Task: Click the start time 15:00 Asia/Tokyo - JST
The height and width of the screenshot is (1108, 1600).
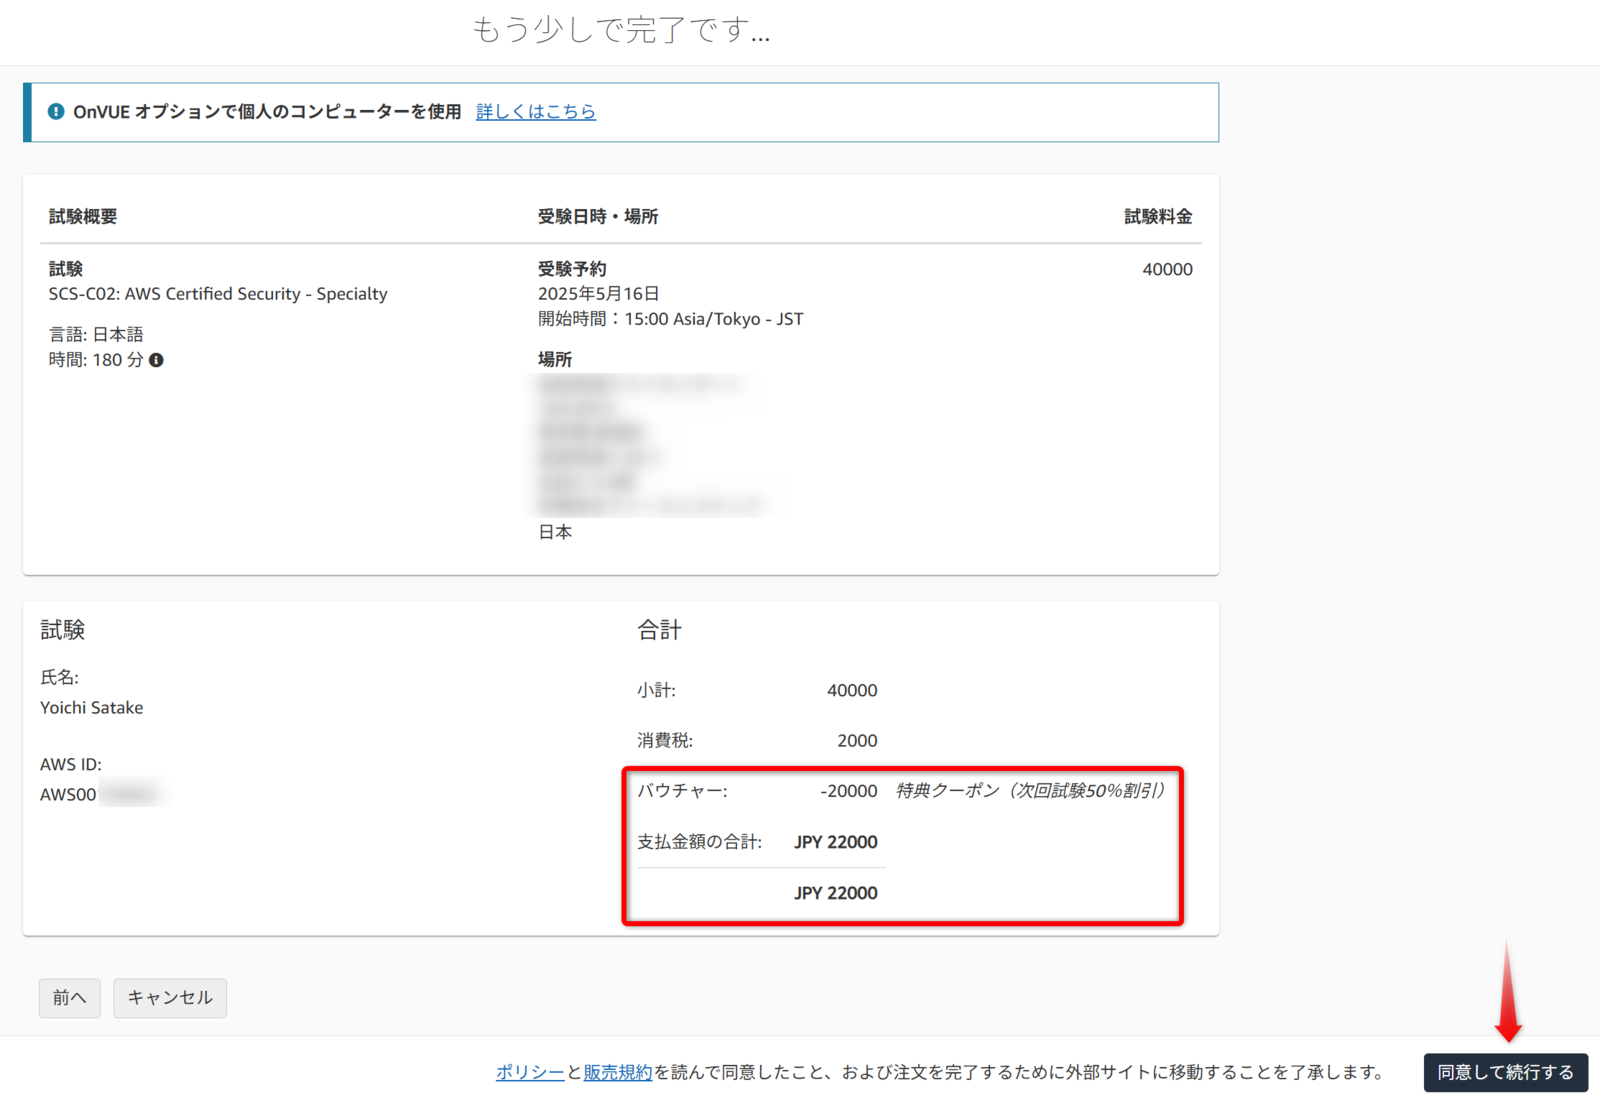Action: pyautogui.click(x=714, y=319)
